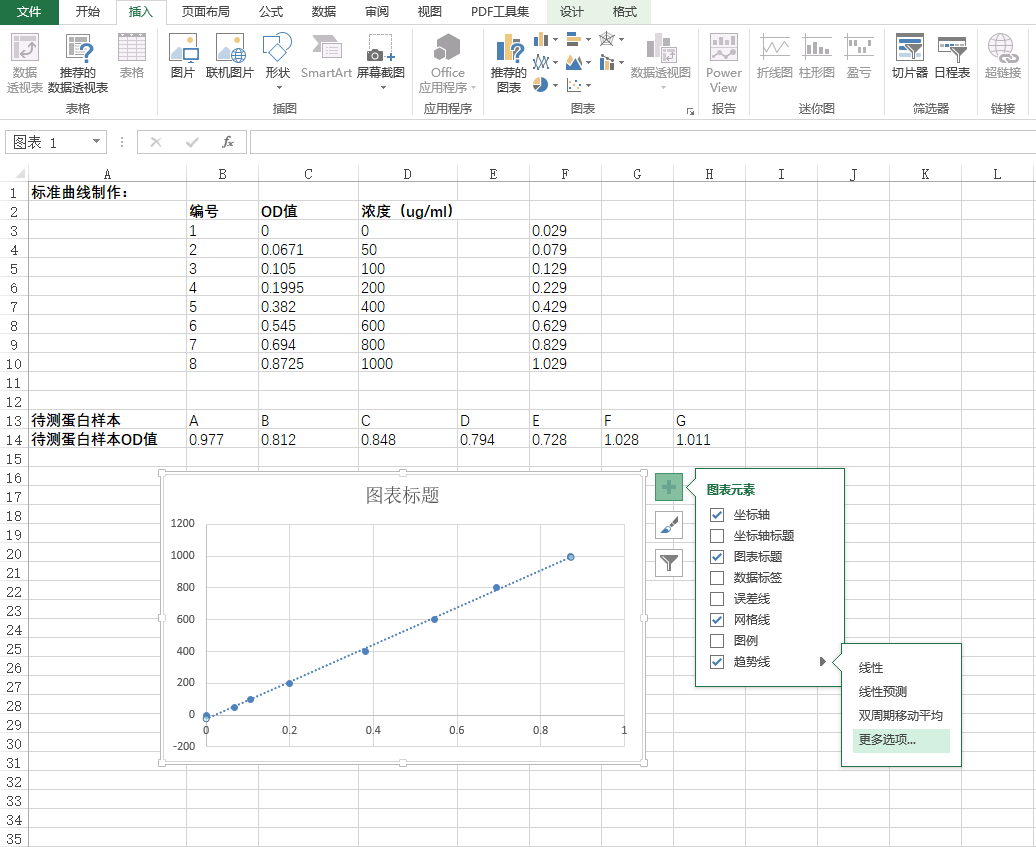Click the 图表标题 chart title text
The height and width of the screenshot is (847, 1036).
[402, 495]
